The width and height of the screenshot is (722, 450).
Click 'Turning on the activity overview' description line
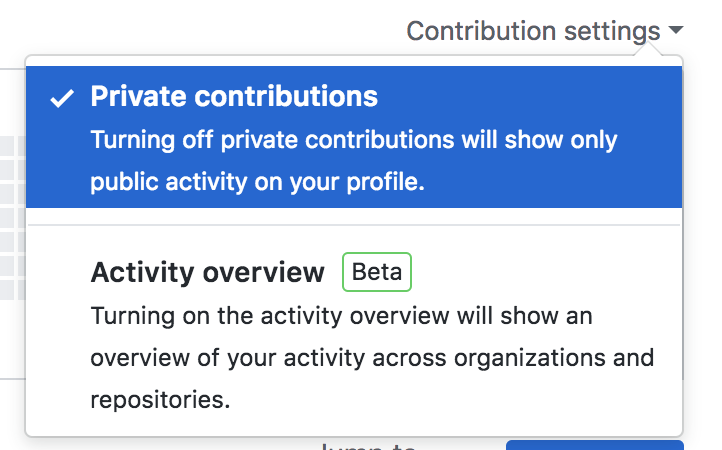point(341,317)
